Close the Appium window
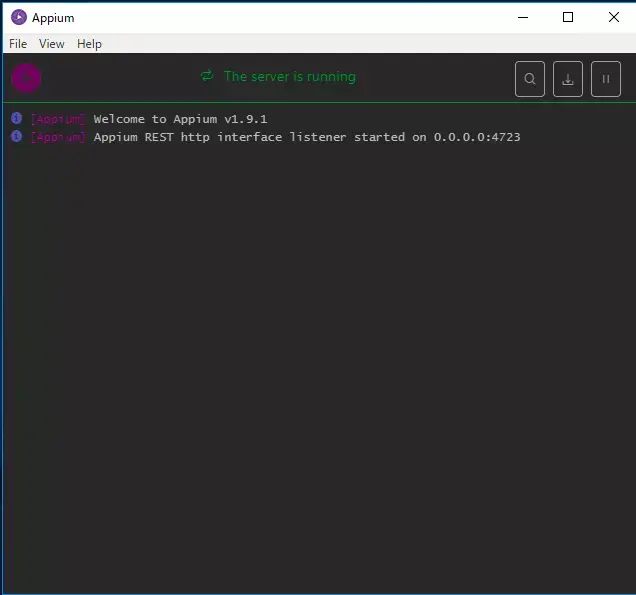 pyautogui.click(x=614, y=17)
